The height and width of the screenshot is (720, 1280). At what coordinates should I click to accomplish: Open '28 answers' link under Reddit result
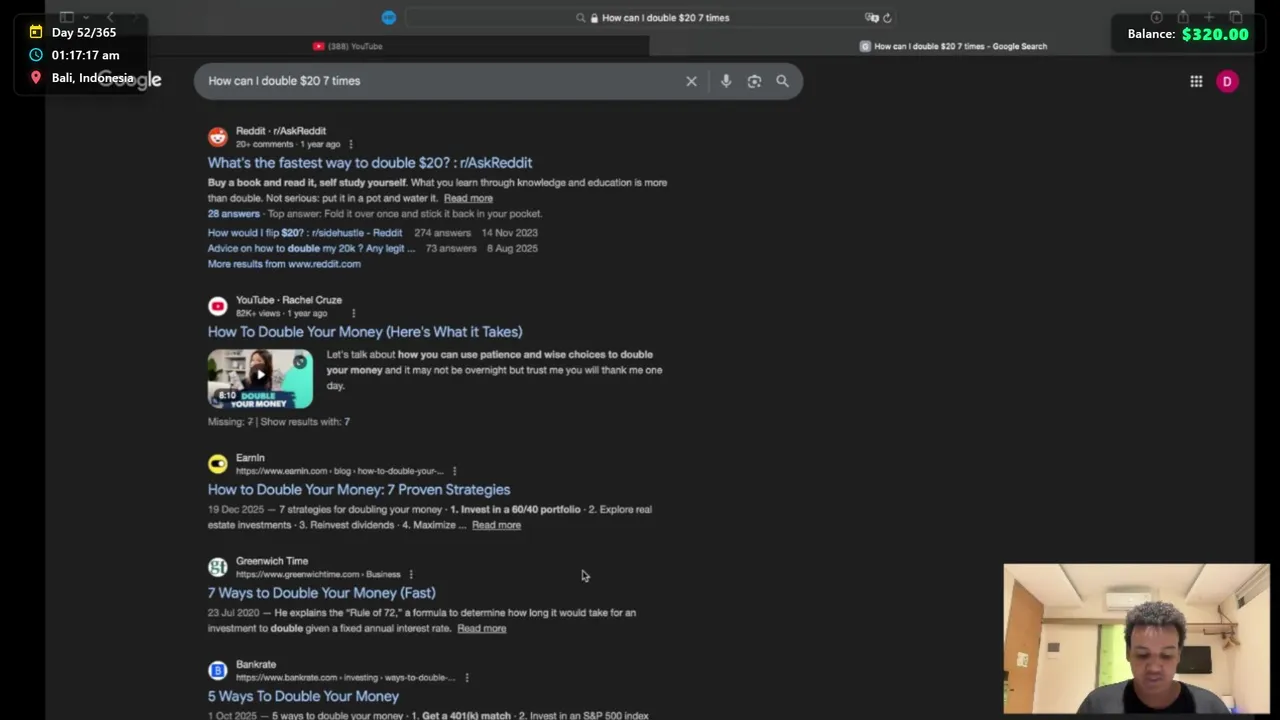pyautogui.click(x=234, y=213)
